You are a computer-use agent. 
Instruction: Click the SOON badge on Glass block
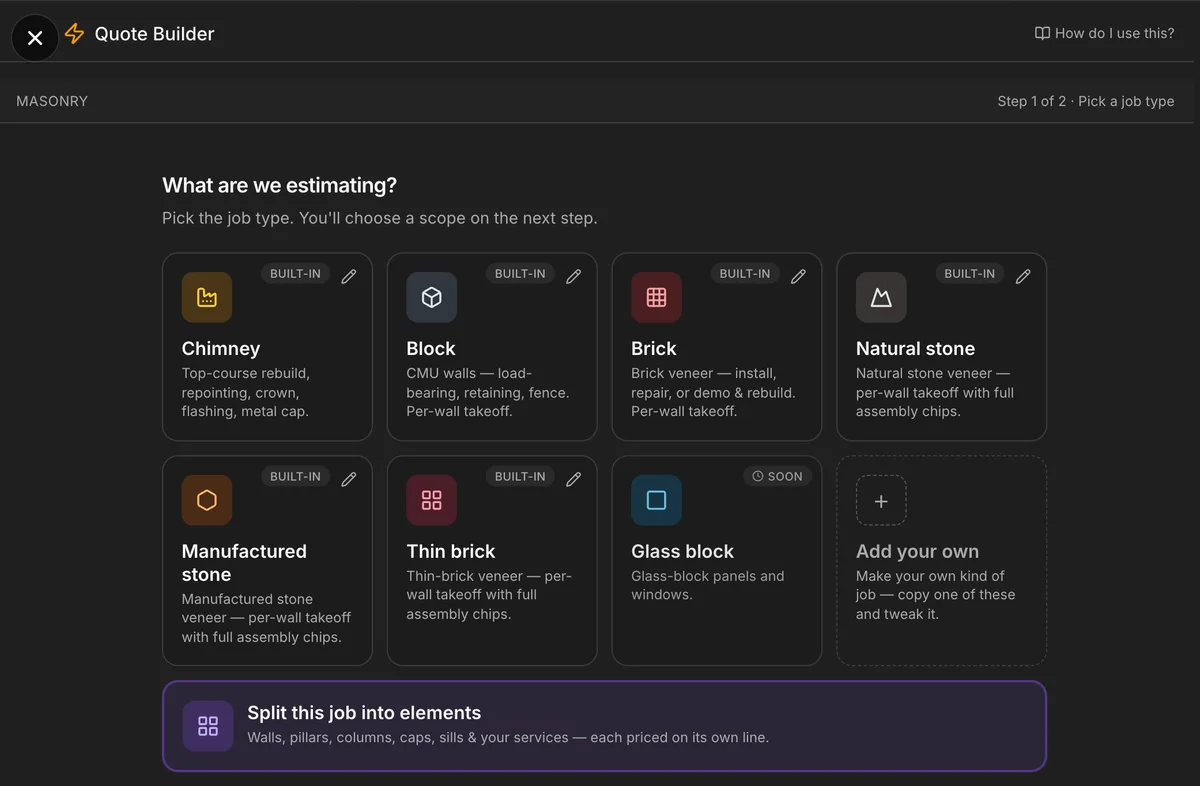pyautogui.click(x=777, y=476)
